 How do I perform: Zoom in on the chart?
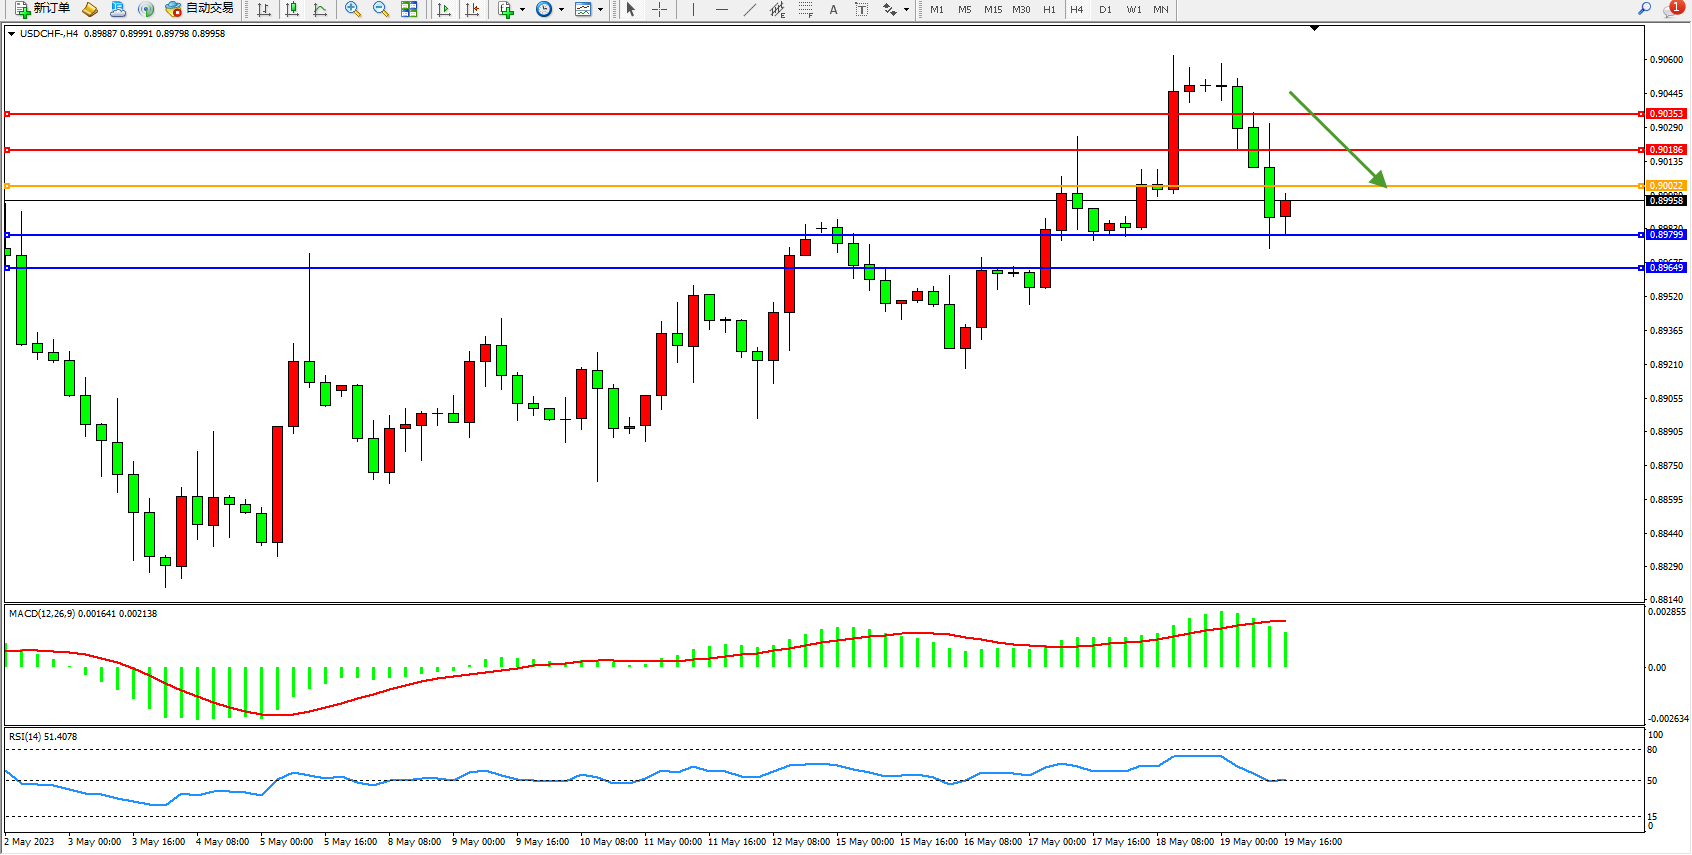[353, 9]
